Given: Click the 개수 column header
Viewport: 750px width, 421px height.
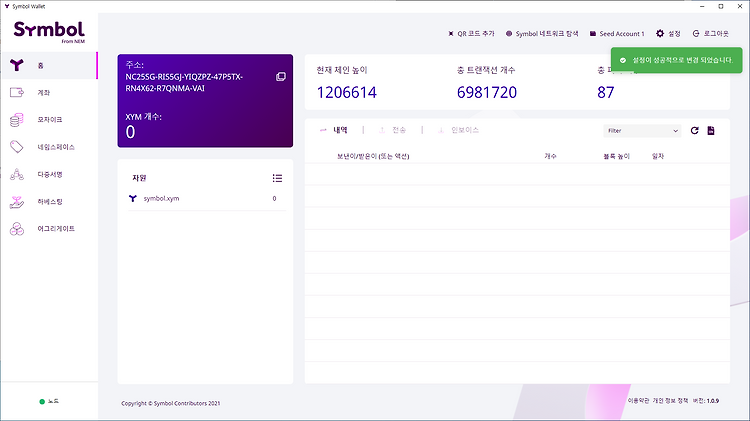Looking at the screenshot, I should [550, 156].
